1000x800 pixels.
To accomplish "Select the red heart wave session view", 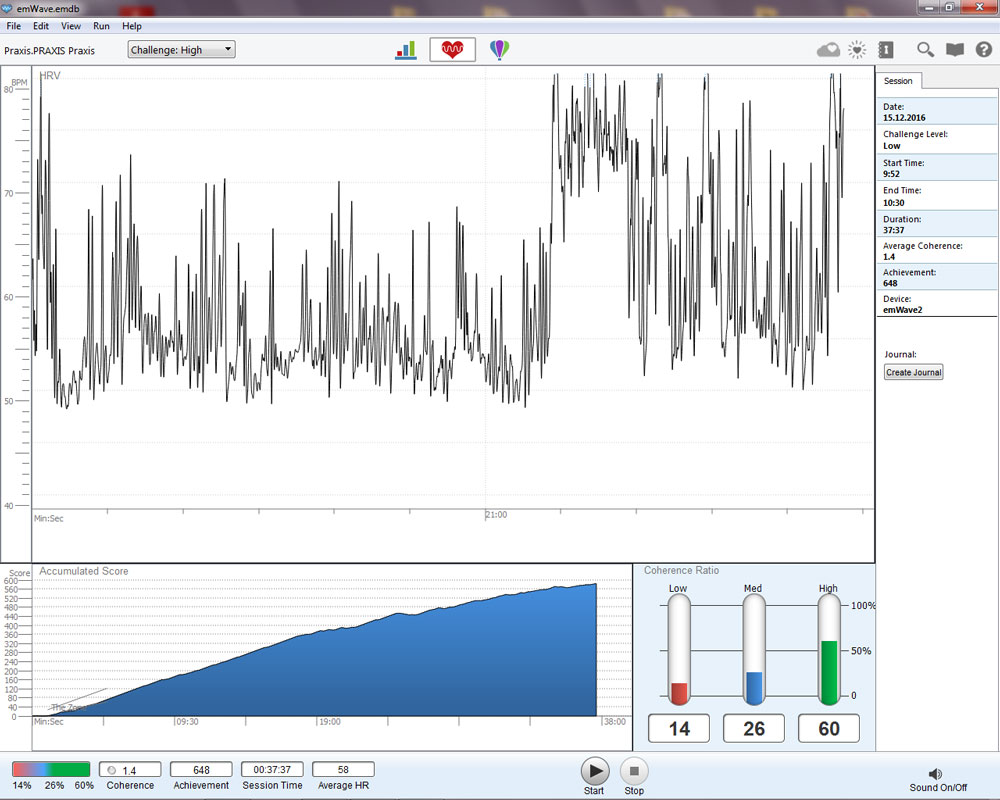I will [452, 50].
